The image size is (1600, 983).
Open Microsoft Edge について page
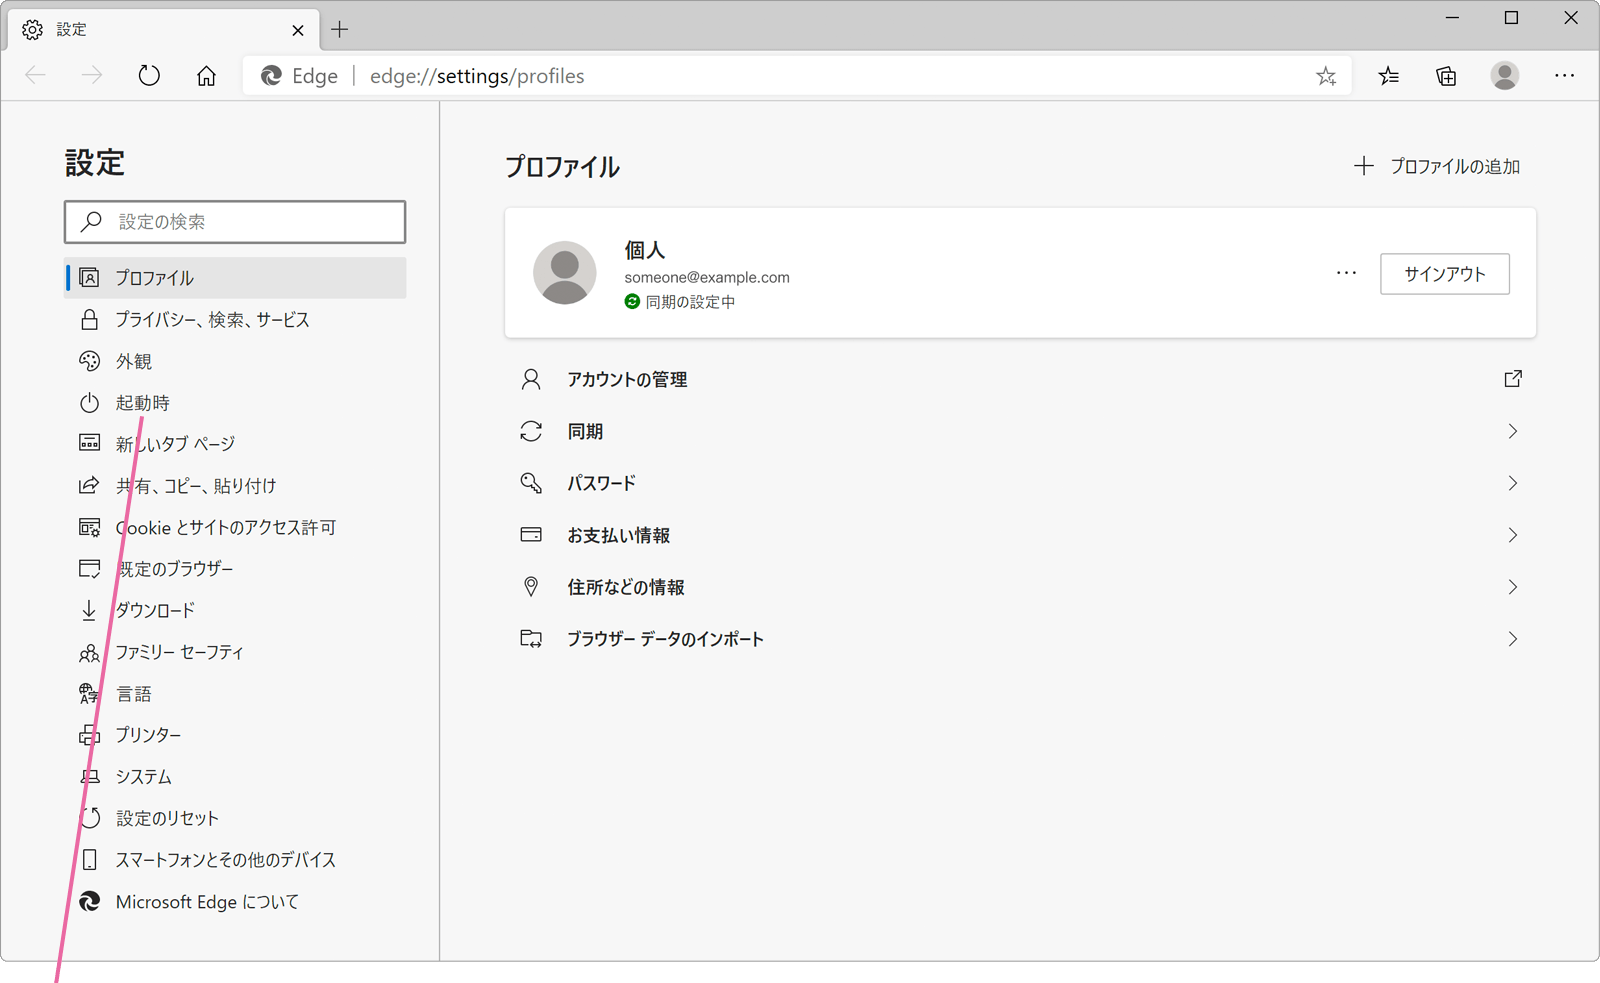235,902
